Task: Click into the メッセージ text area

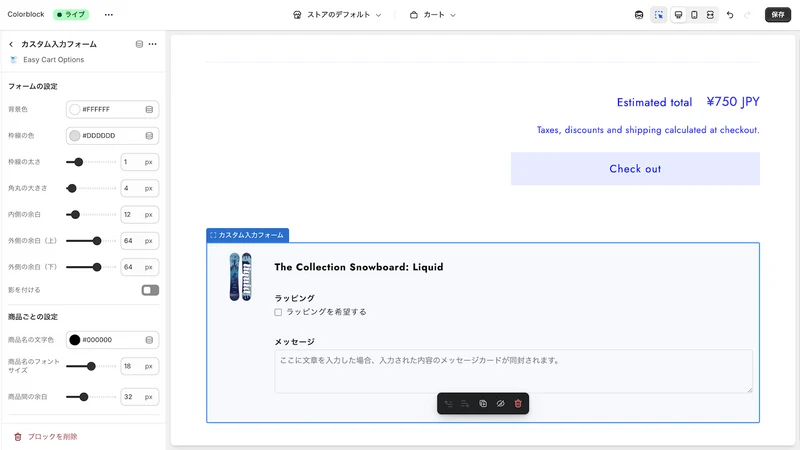Action: (513, 371)
